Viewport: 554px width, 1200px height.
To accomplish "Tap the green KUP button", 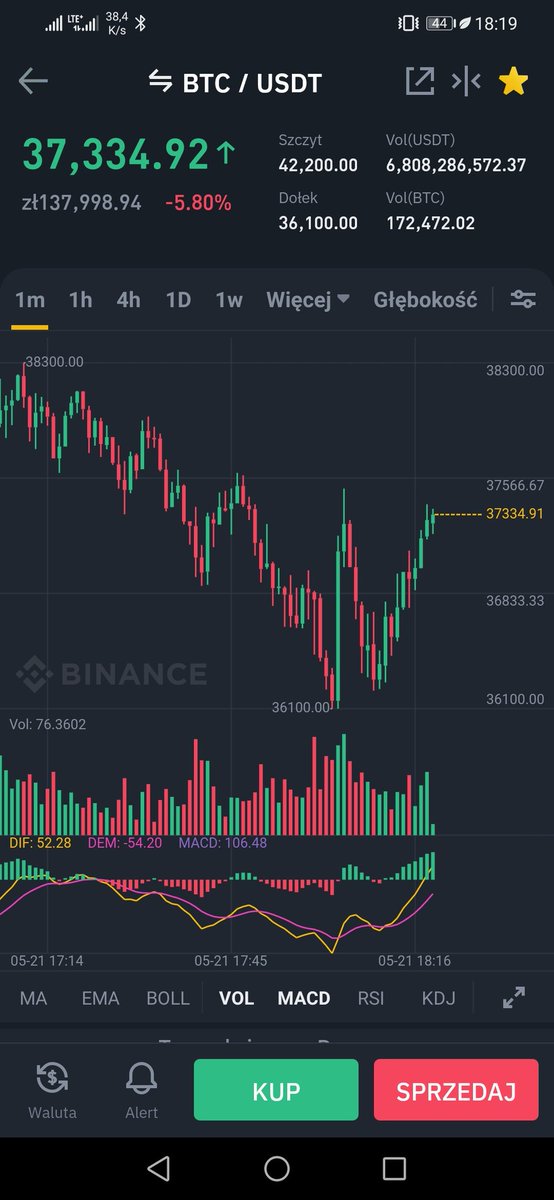I will [x=276, y=1091].
